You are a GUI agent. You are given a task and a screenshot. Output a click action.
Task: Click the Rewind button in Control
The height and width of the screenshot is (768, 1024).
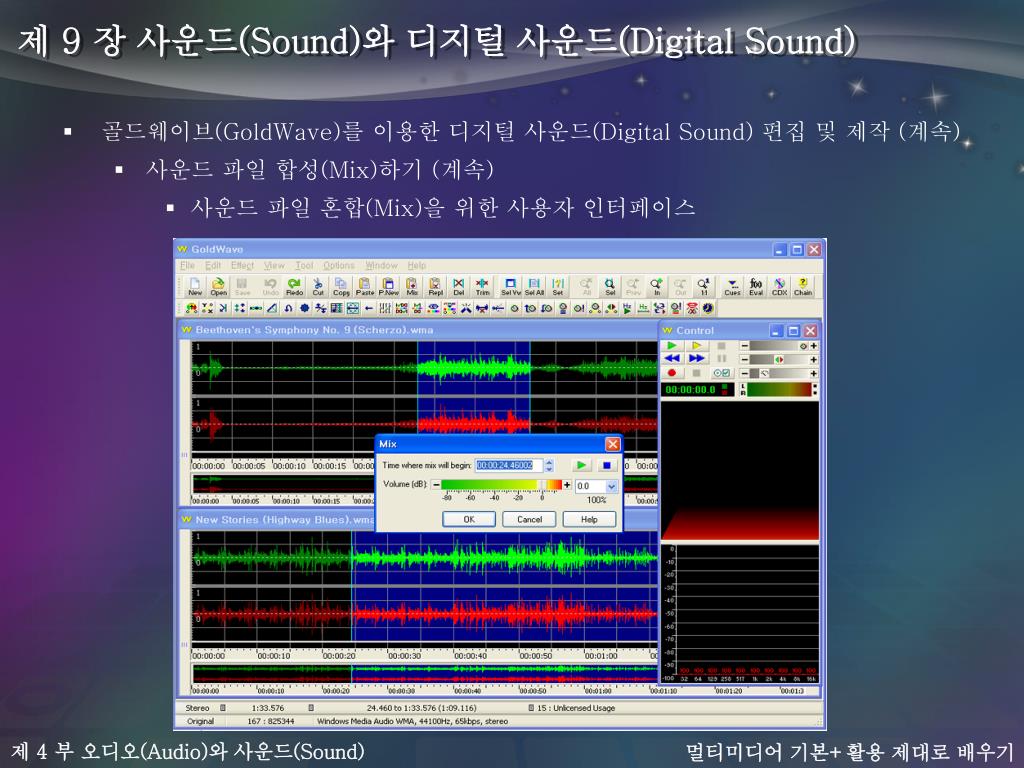672,359
